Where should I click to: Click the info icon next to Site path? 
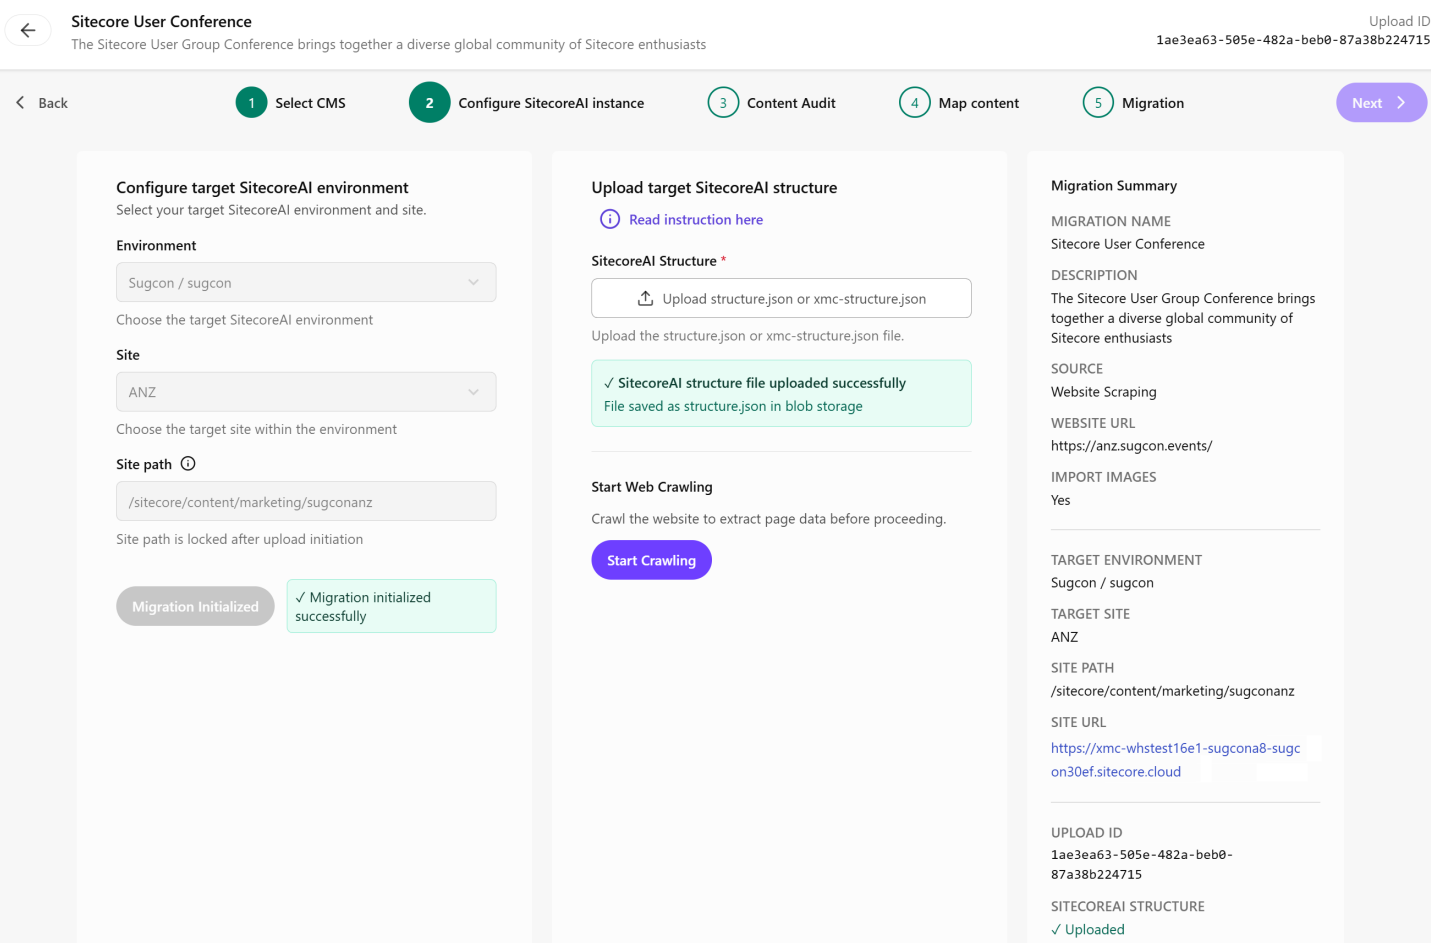188,464
